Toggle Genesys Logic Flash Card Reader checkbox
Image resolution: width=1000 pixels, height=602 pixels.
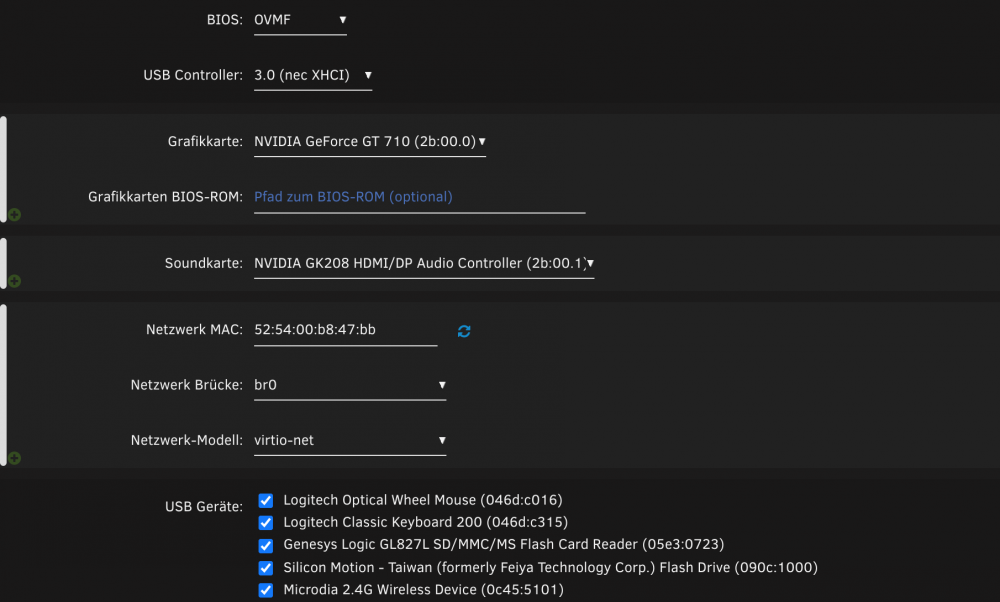[x=265, y=546]
